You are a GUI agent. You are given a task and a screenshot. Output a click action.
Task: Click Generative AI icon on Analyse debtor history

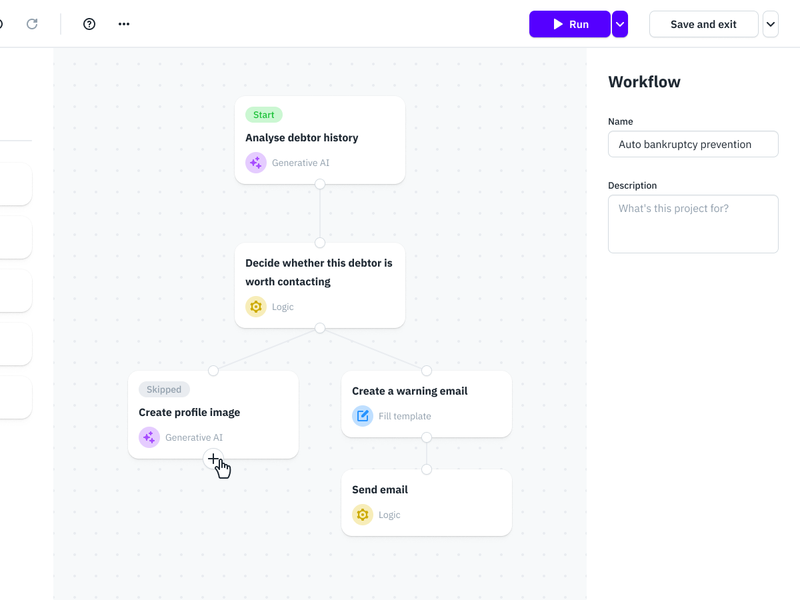point(256,163)
